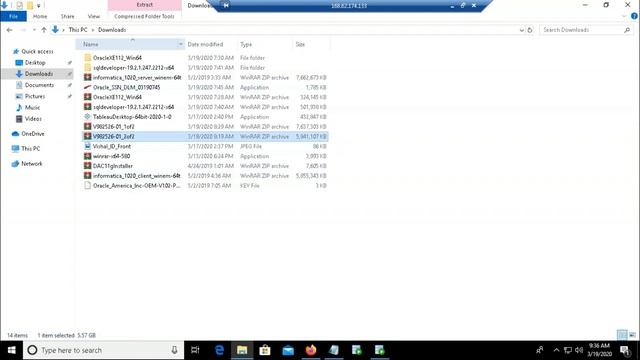This screenshot has width=640, height=360.
Task: Open Desktop in the navigation pane
Action: pyautogui.click(x=35, y=62)
